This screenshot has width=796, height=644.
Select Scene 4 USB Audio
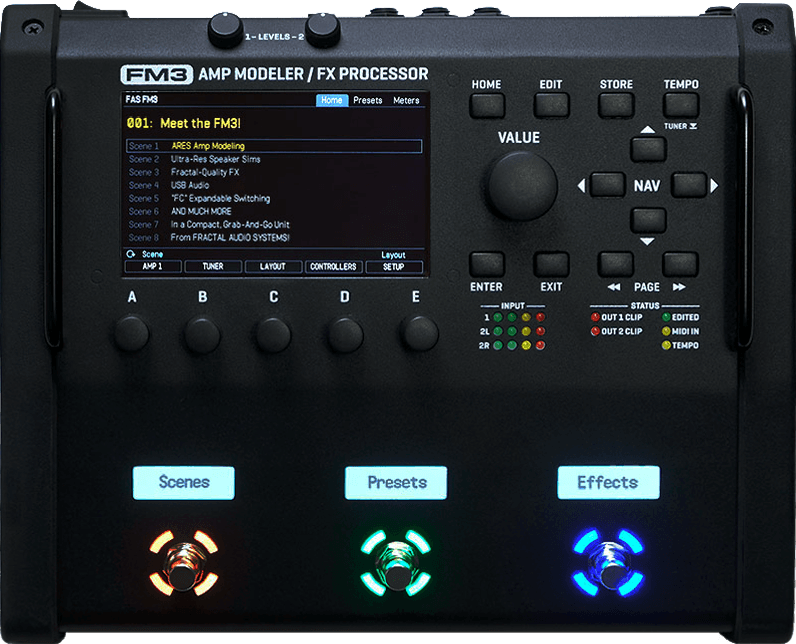[274, 185]
